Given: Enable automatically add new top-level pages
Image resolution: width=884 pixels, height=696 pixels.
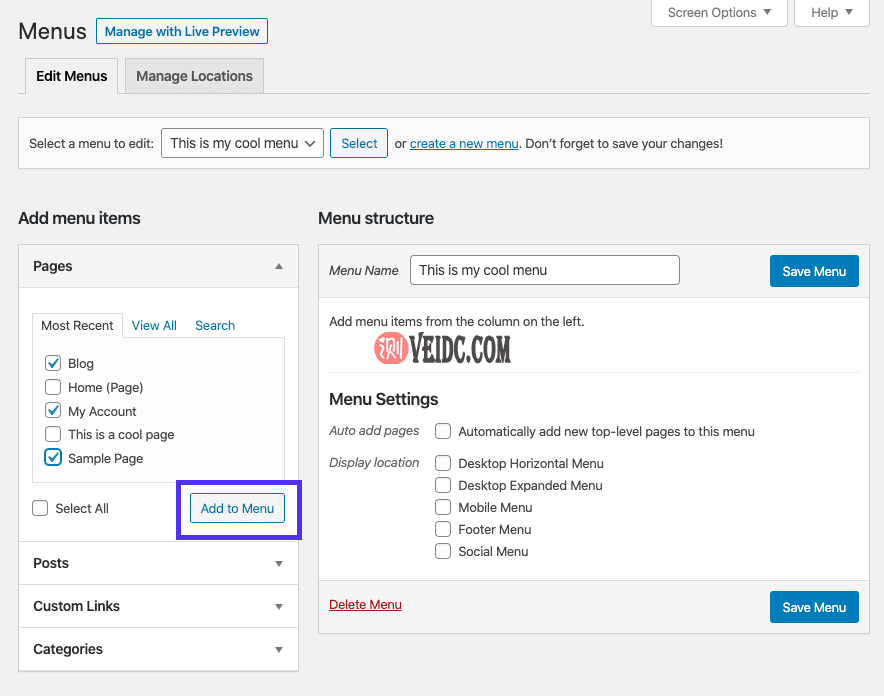Looking at the screenshot, I should pyautogui.click(x=443, y=431).
